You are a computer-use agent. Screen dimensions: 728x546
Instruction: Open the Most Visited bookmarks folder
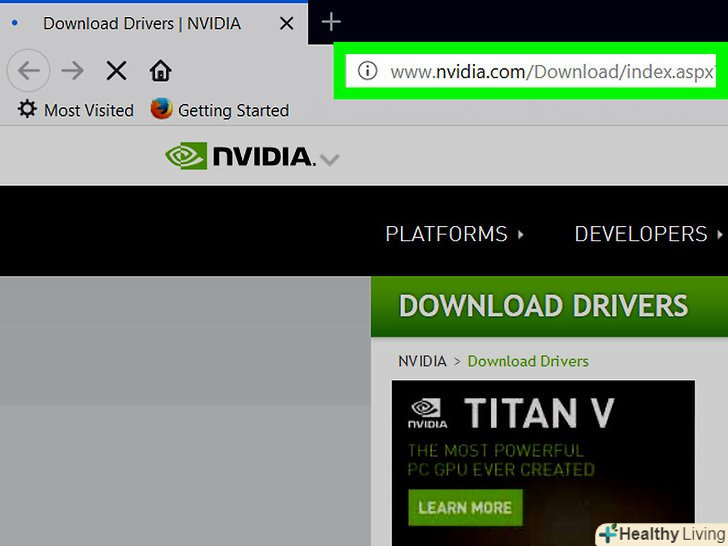(76, 110)
